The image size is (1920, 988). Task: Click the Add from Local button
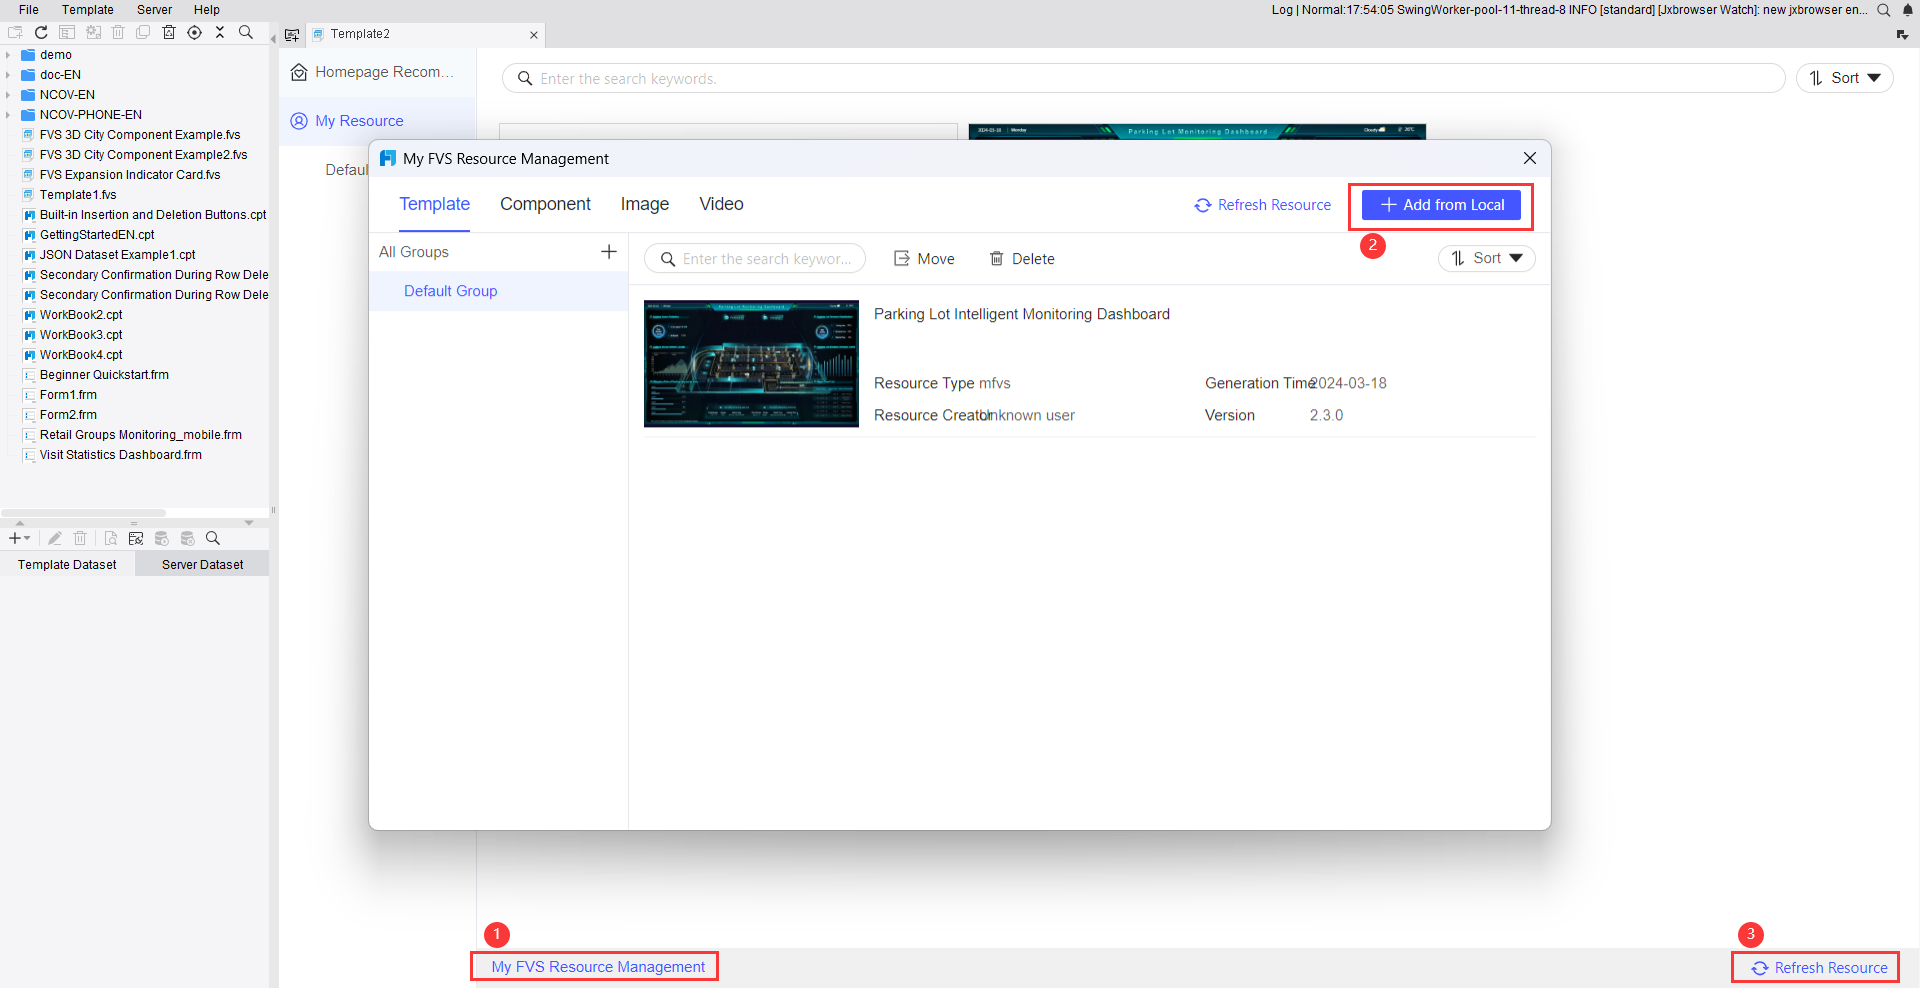click(1440, 205)
